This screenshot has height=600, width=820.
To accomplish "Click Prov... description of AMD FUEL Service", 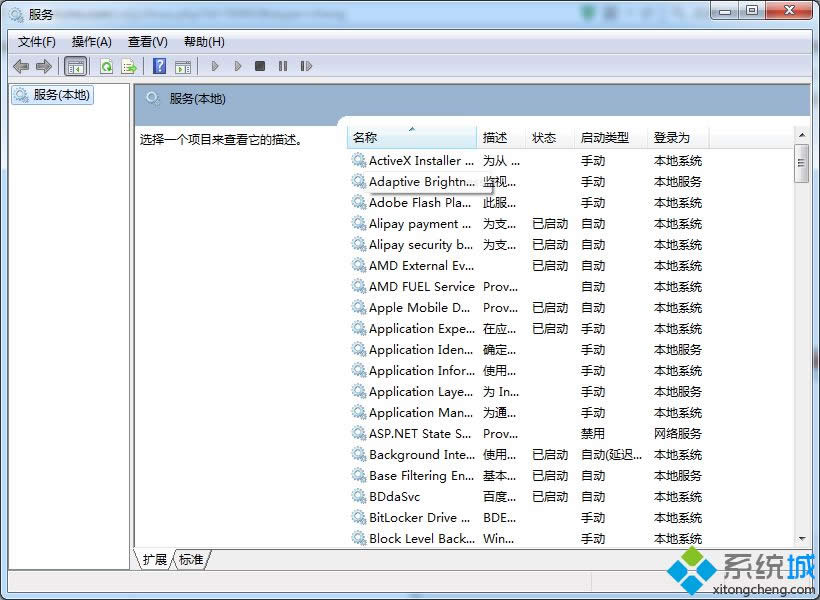I will (500, 287).
